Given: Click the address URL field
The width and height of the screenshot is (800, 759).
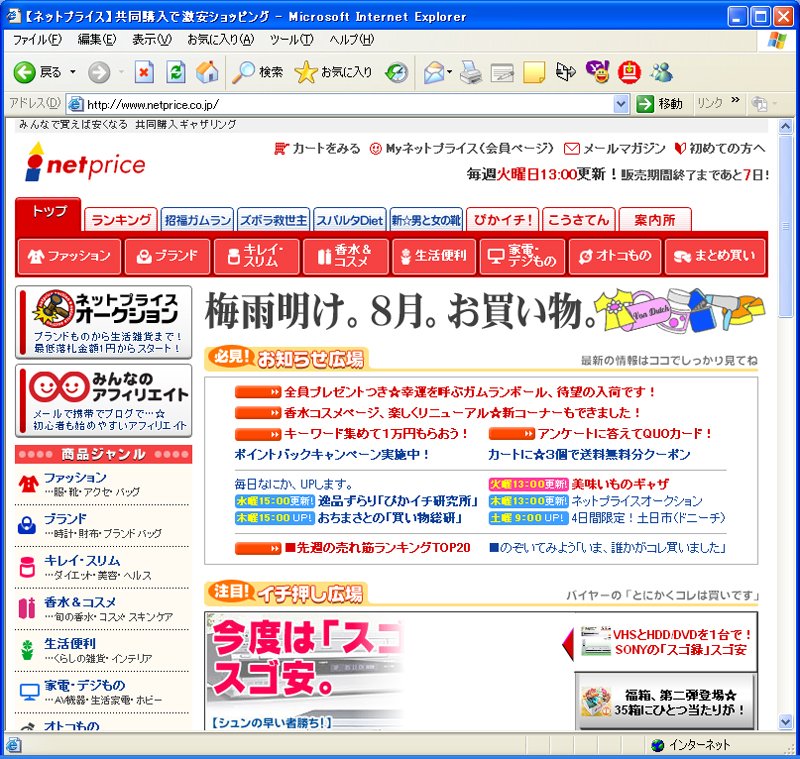Looking at the screenshot, I should 347,105.
